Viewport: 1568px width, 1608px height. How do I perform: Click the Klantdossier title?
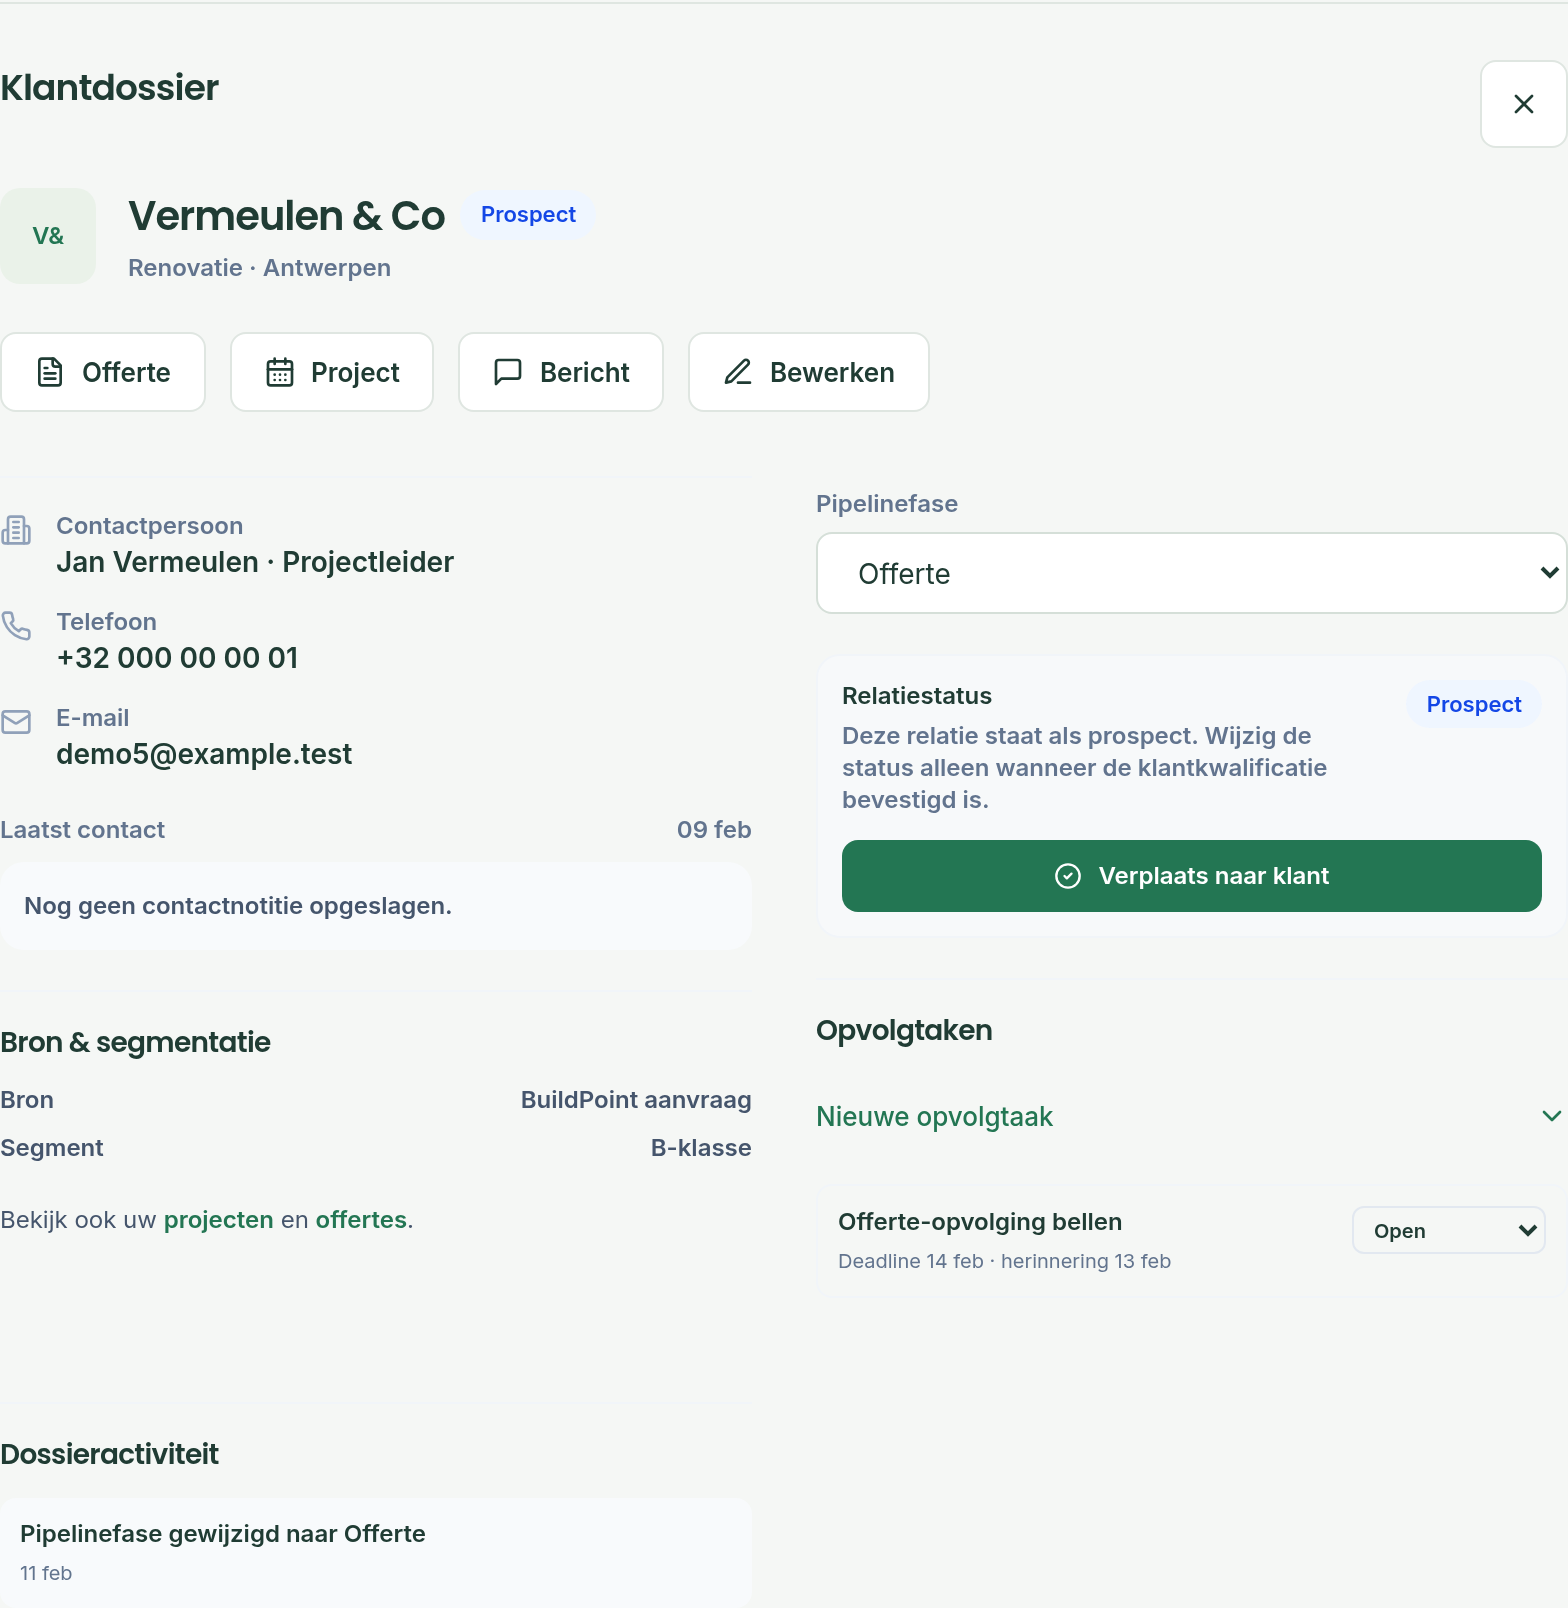109,88
